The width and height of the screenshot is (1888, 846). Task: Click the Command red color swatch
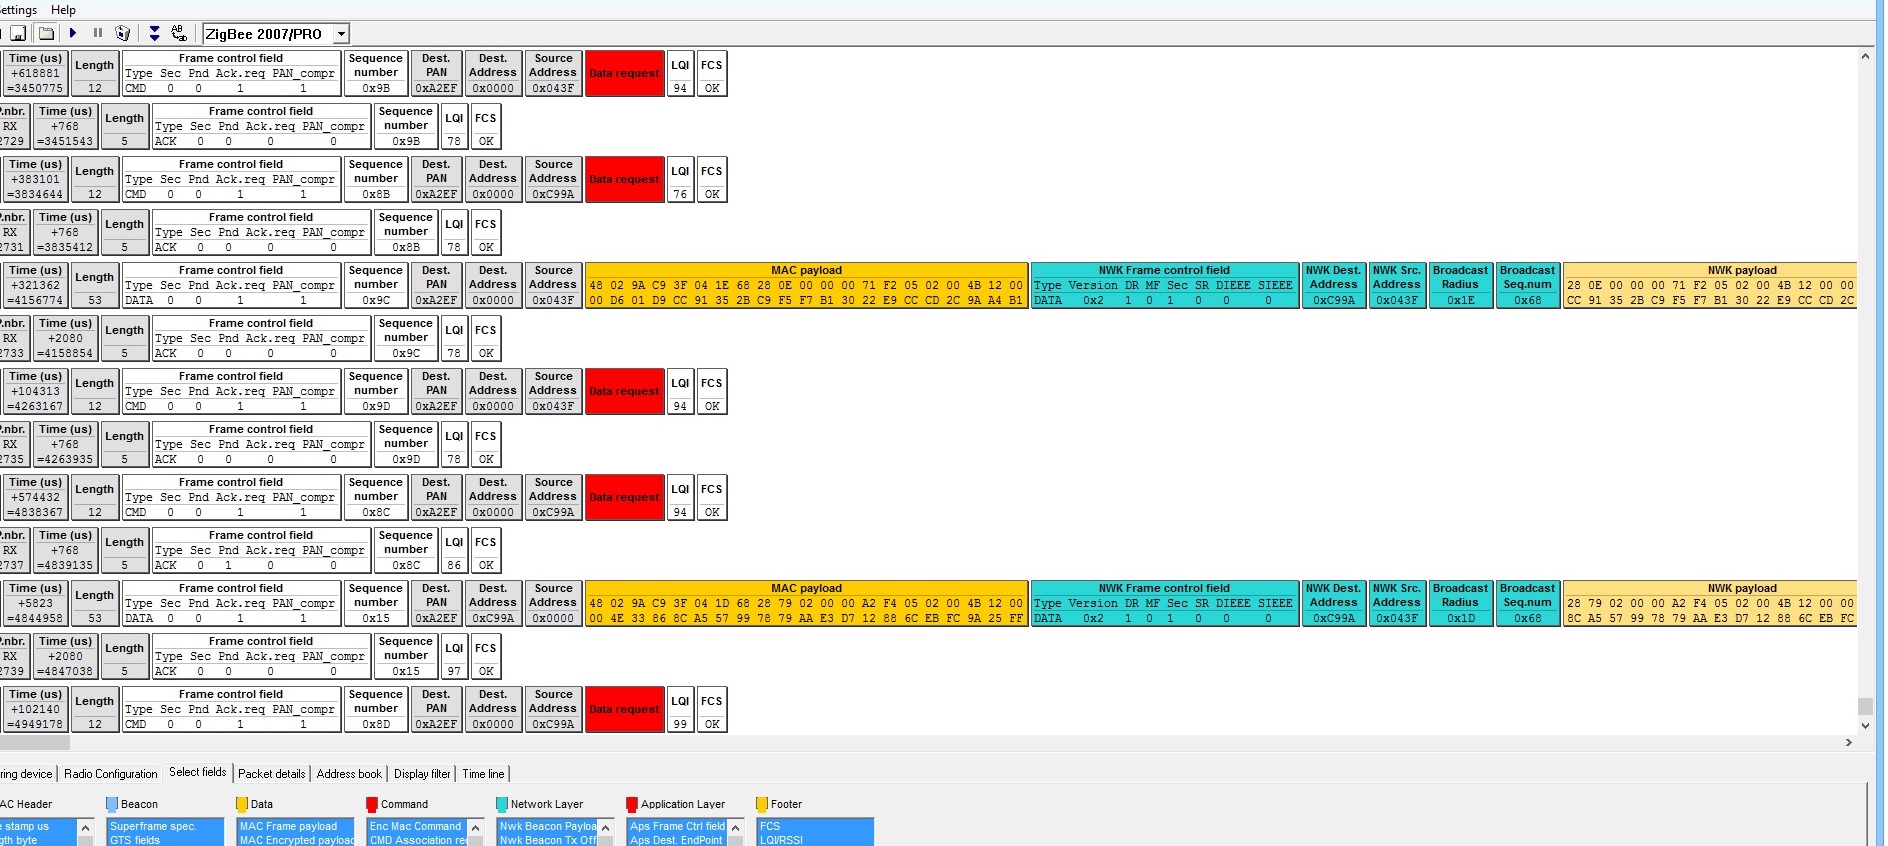point(372,804)
